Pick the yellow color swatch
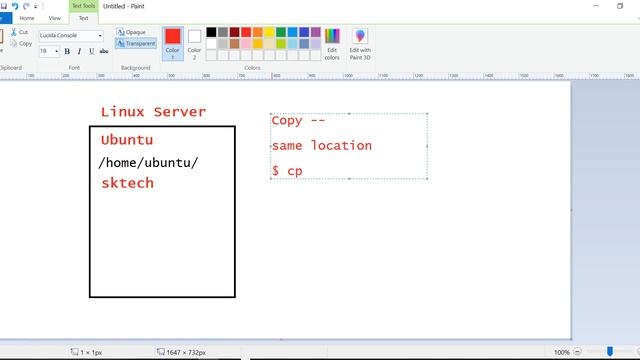Image resolution: width=640 pixels, height=360 pixels. coord(269,32)
